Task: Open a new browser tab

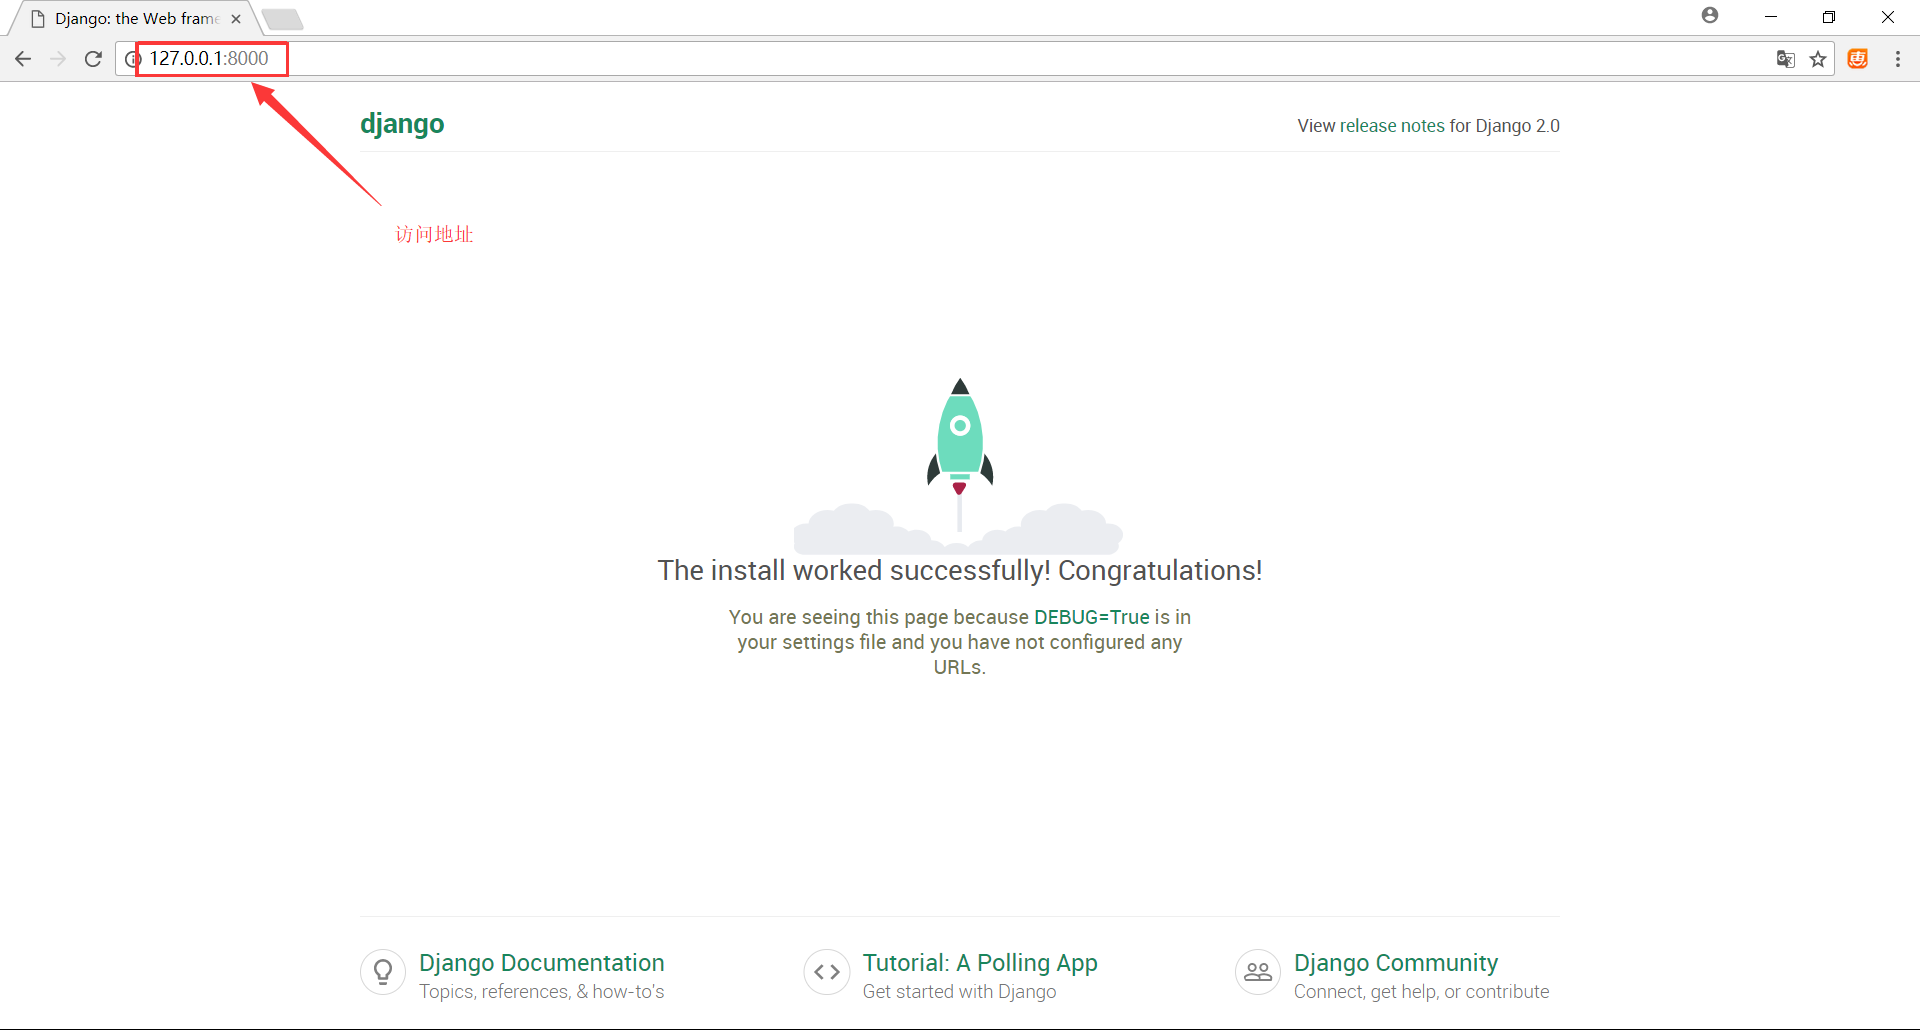Action: point(282,19)
